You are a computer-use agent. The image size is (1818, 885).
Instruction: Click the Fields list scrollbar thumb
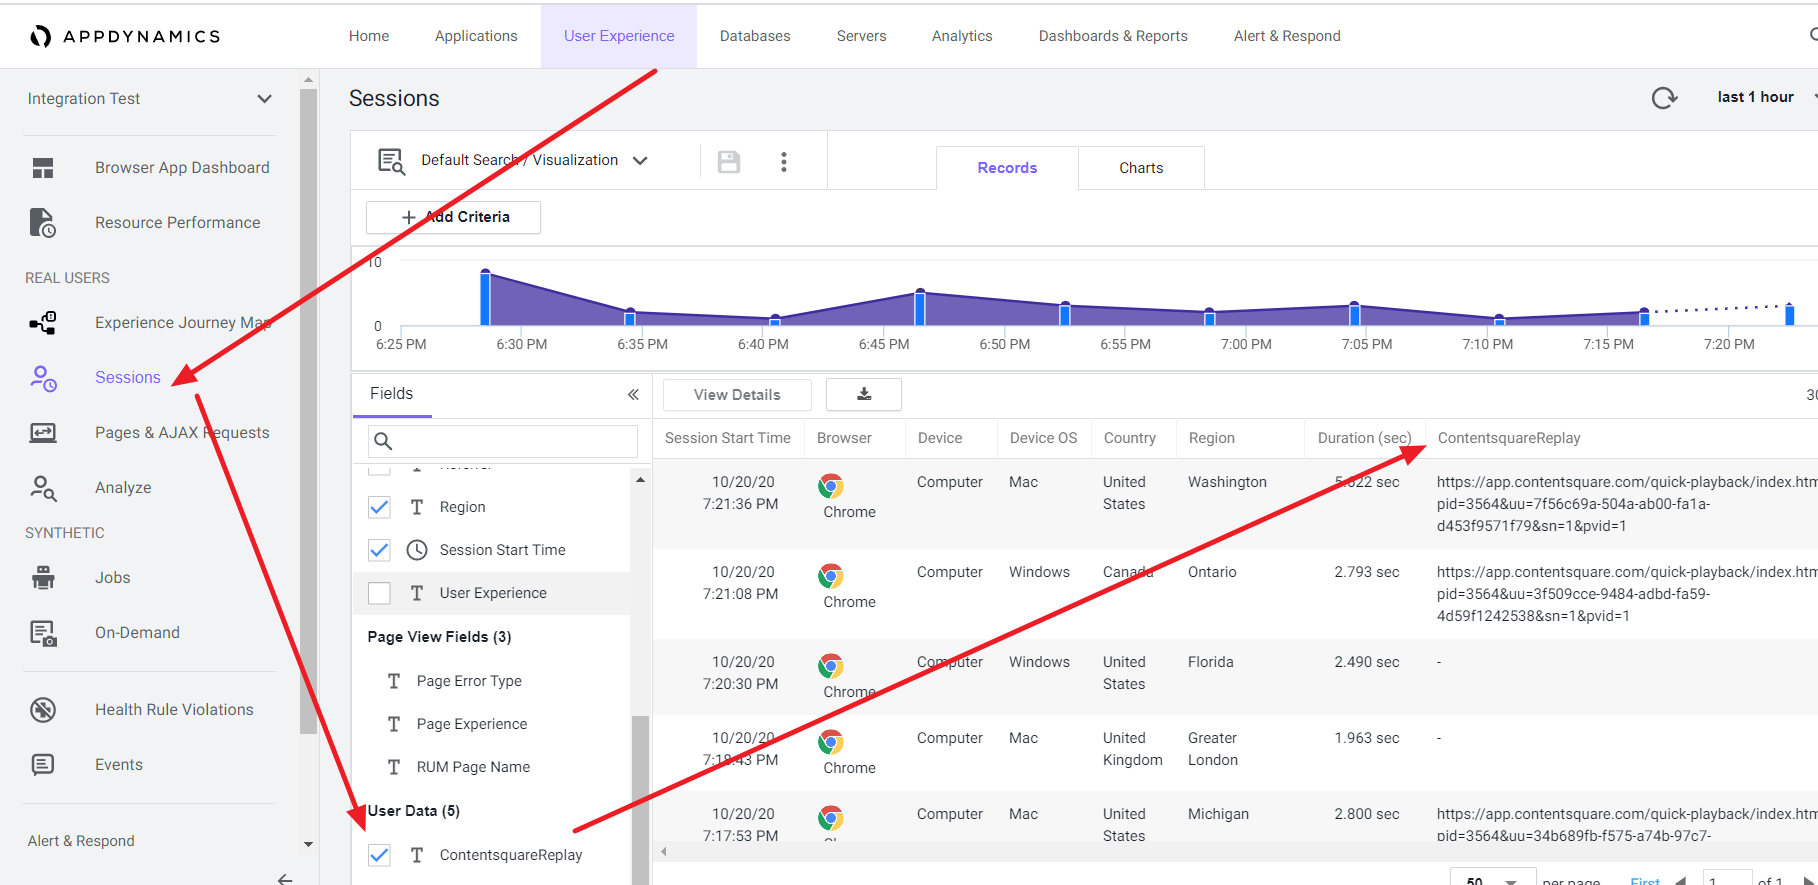click(x=640, y=800)
